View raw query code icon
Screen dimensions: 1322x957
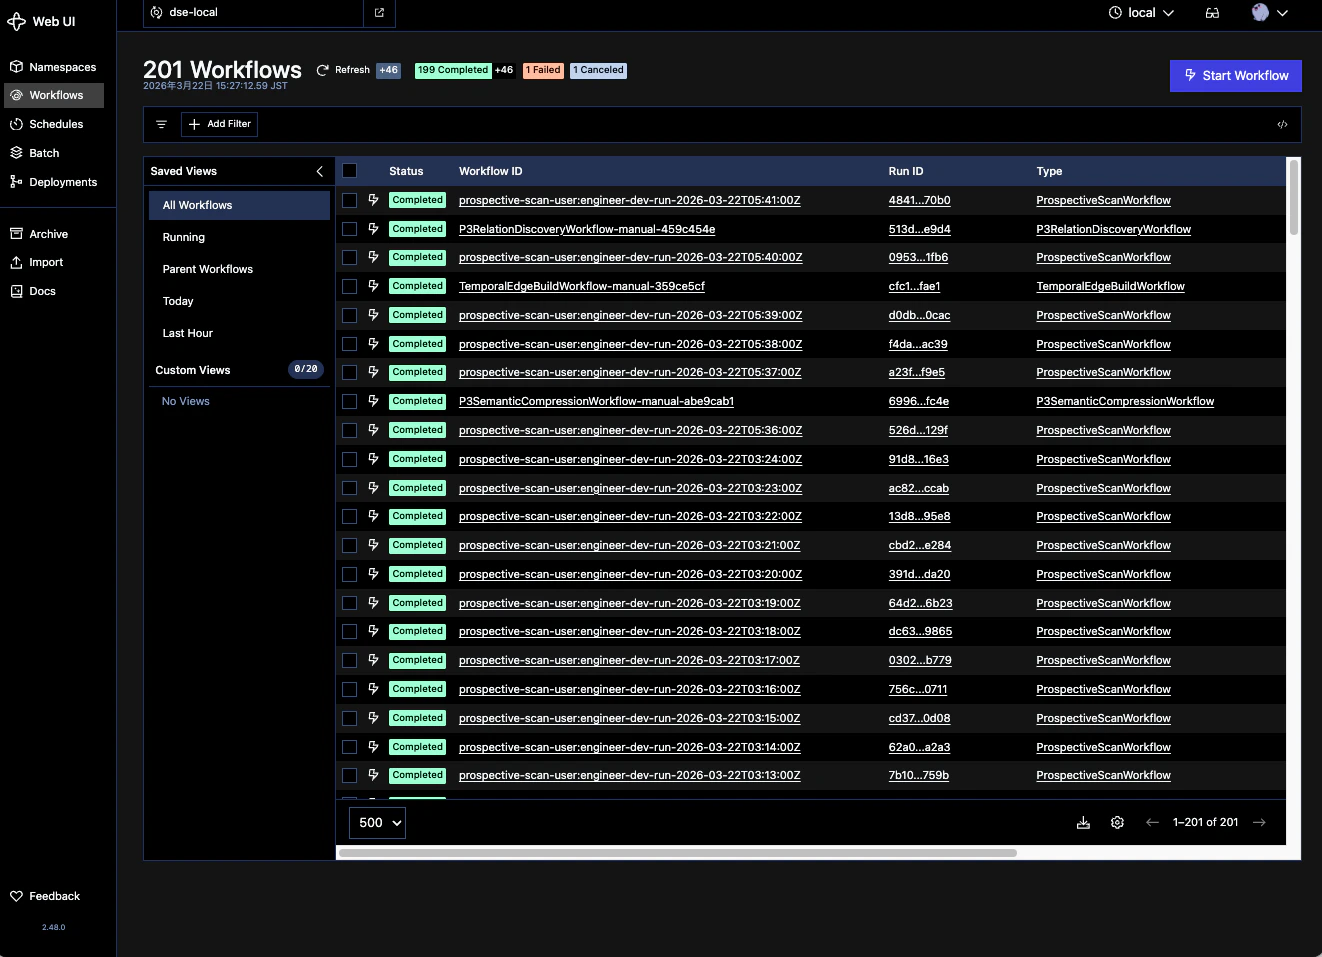pos(1282,125)
